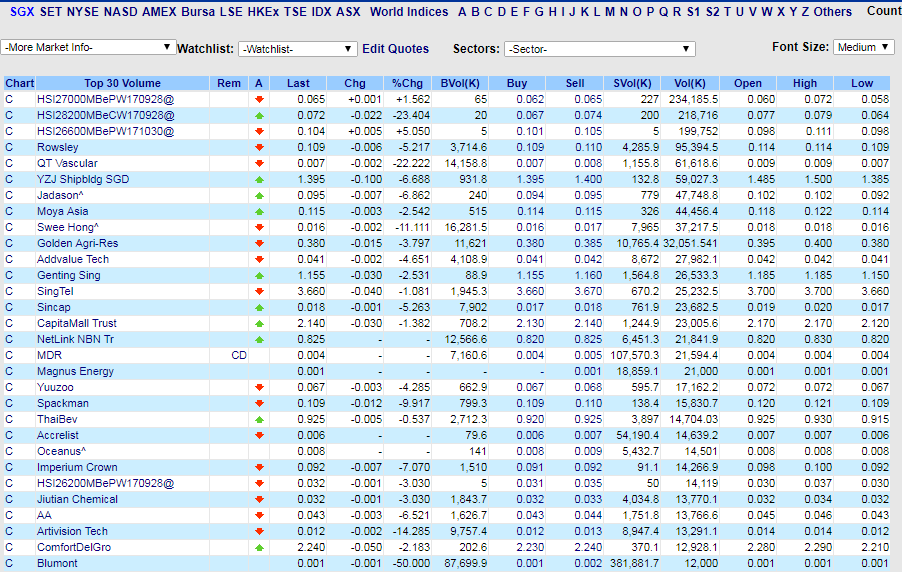The image size is (902, 572).
Task: Click red down arrow in Swee Hong^ row
Action: coord(259,227)
